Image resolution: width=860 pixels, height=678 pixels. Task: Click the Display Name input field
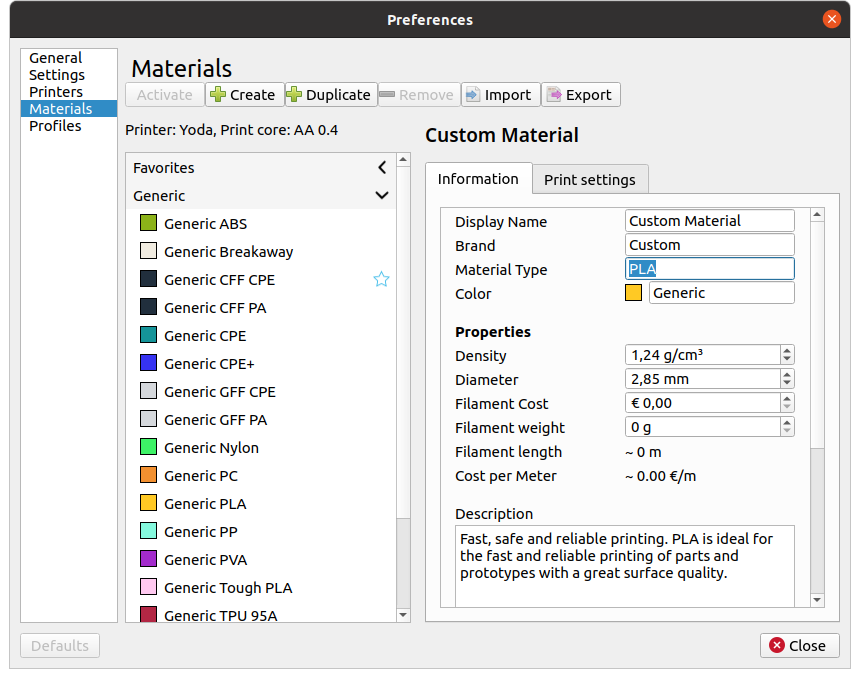pos(710,221)
